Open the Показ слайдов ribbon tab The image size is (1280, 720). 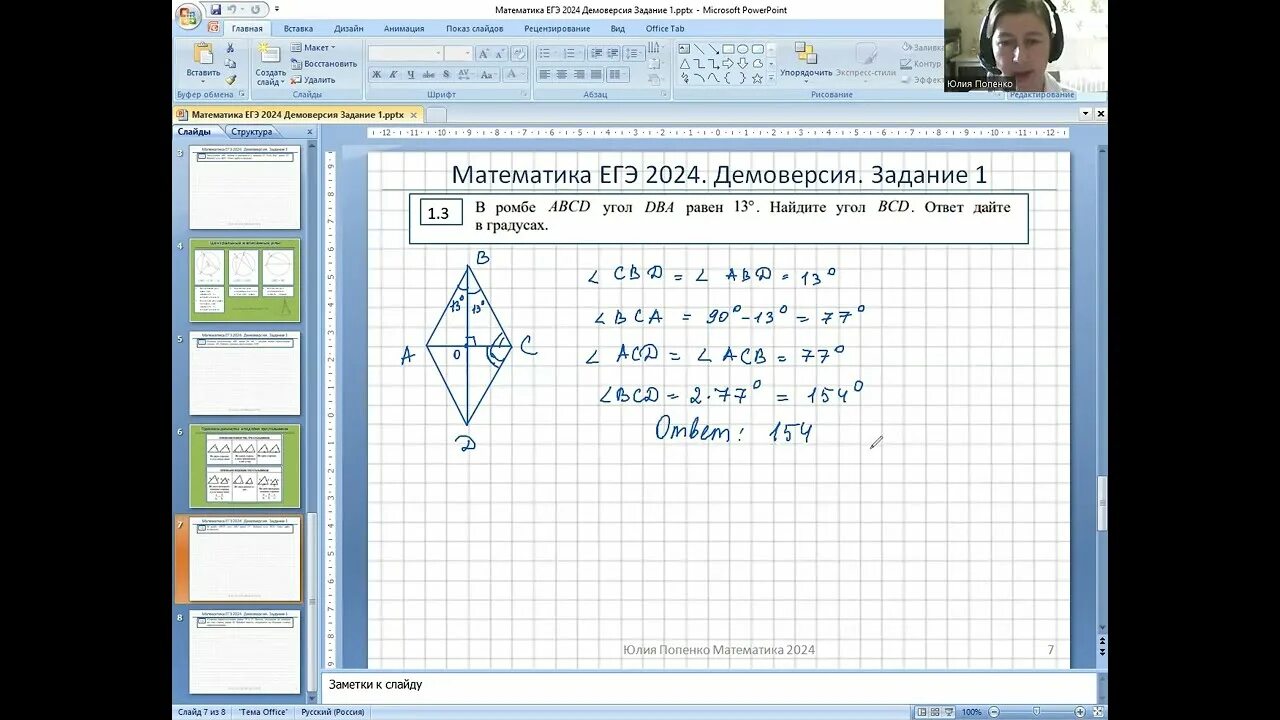pyautogui.click(x=475, y=29)
